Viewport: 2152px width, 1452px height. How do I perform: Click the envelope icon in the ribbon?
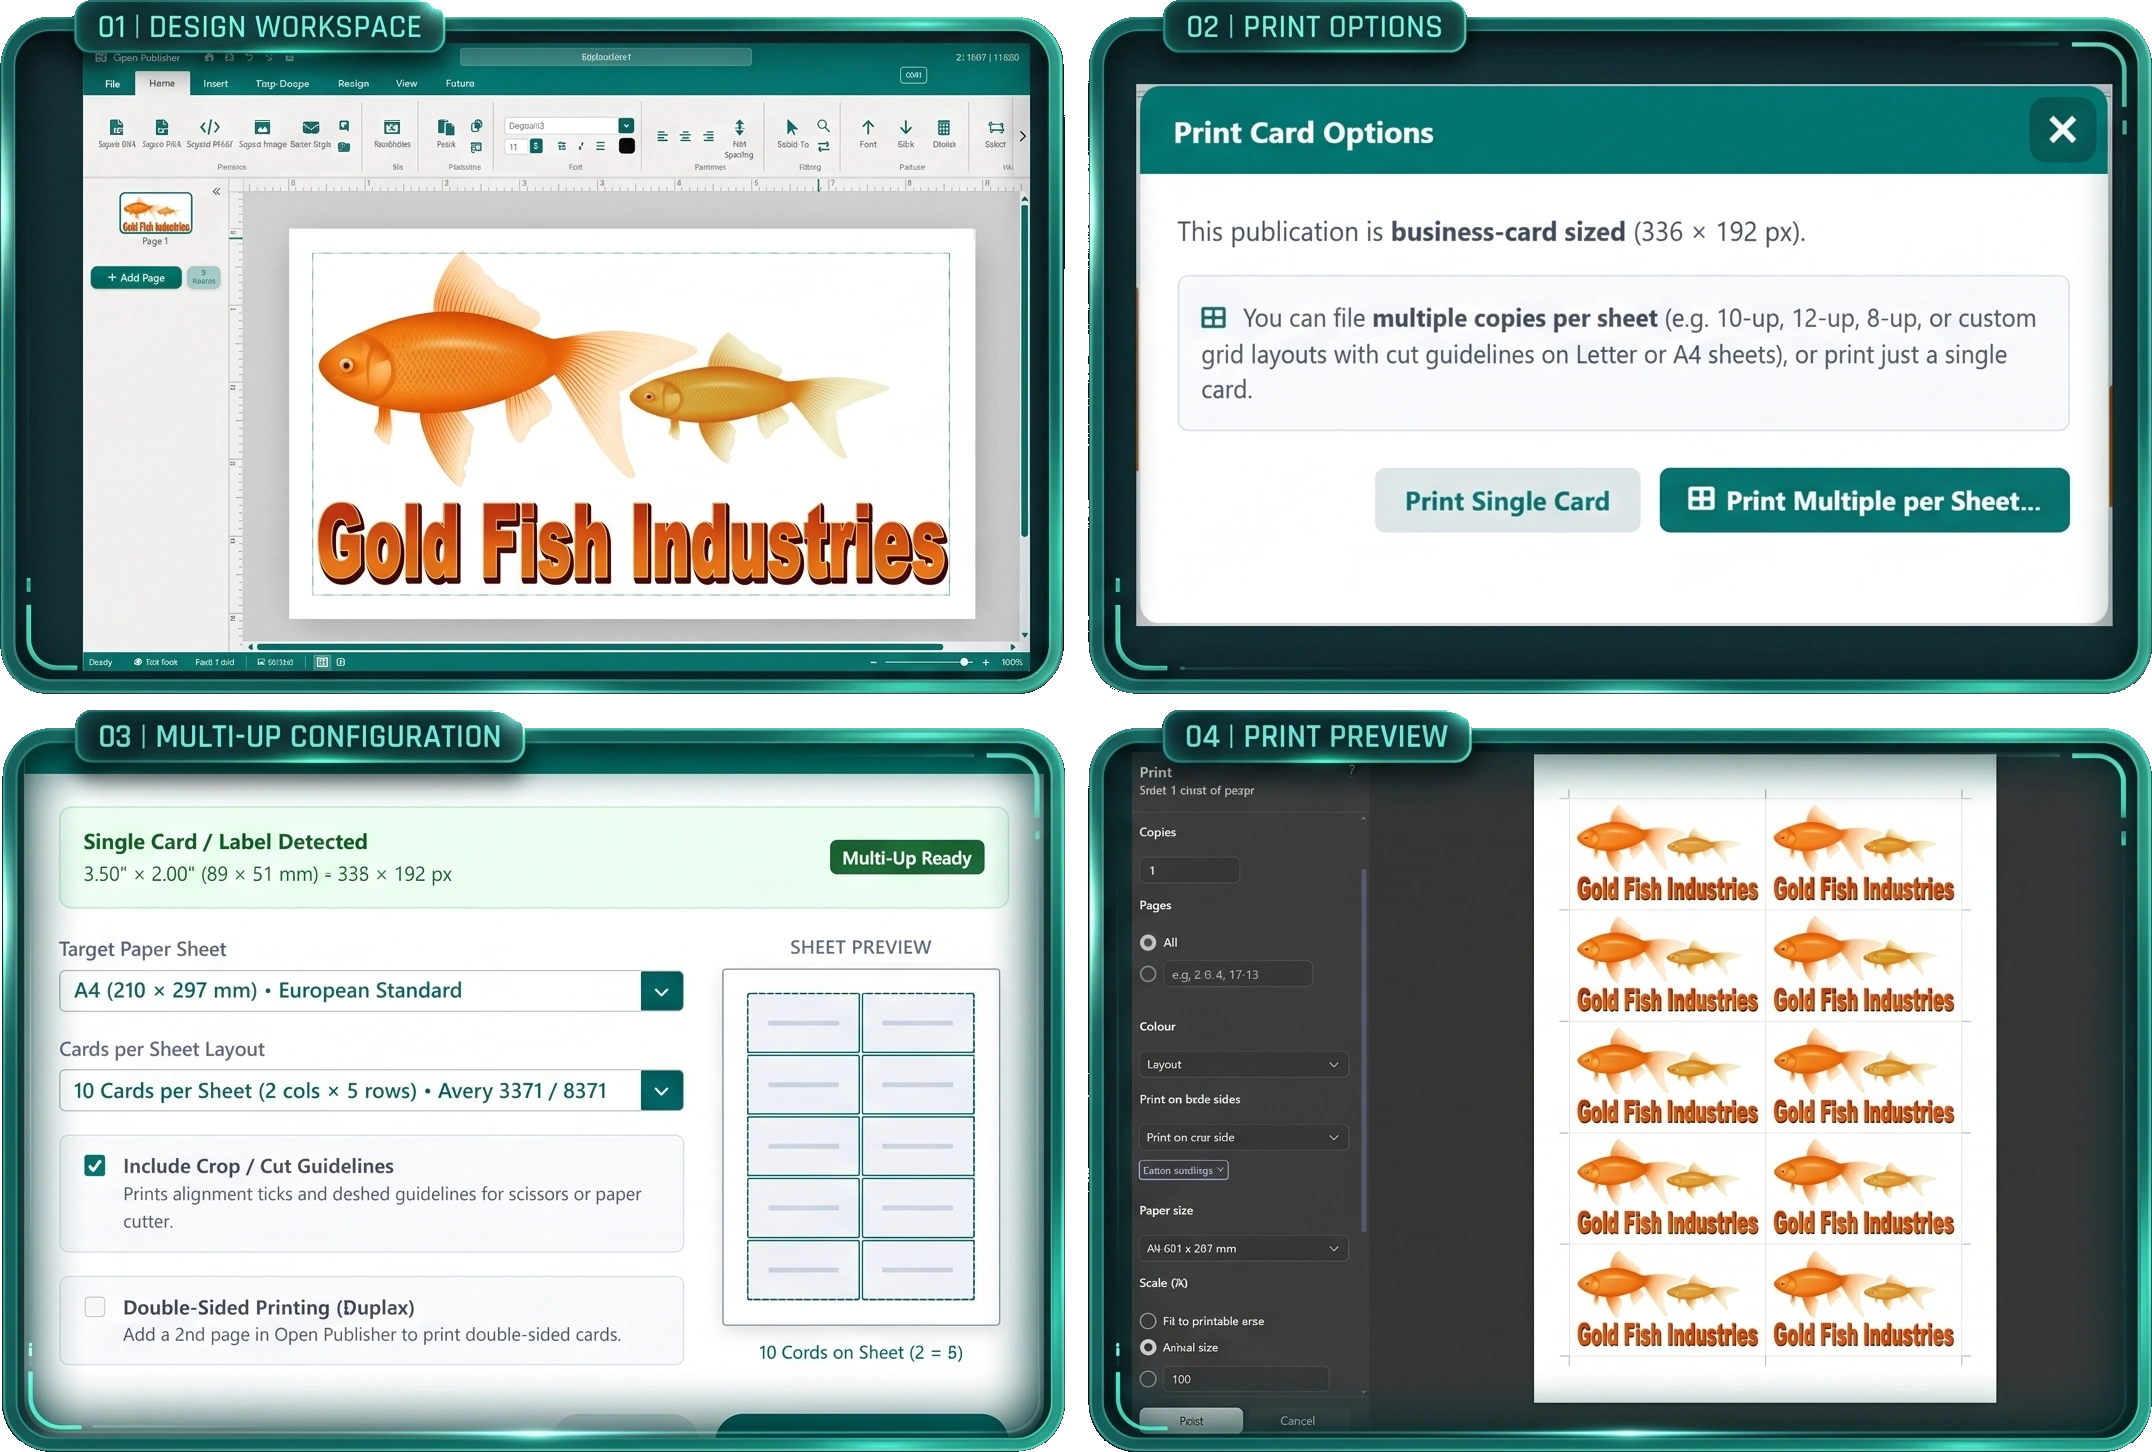(311, 127)
